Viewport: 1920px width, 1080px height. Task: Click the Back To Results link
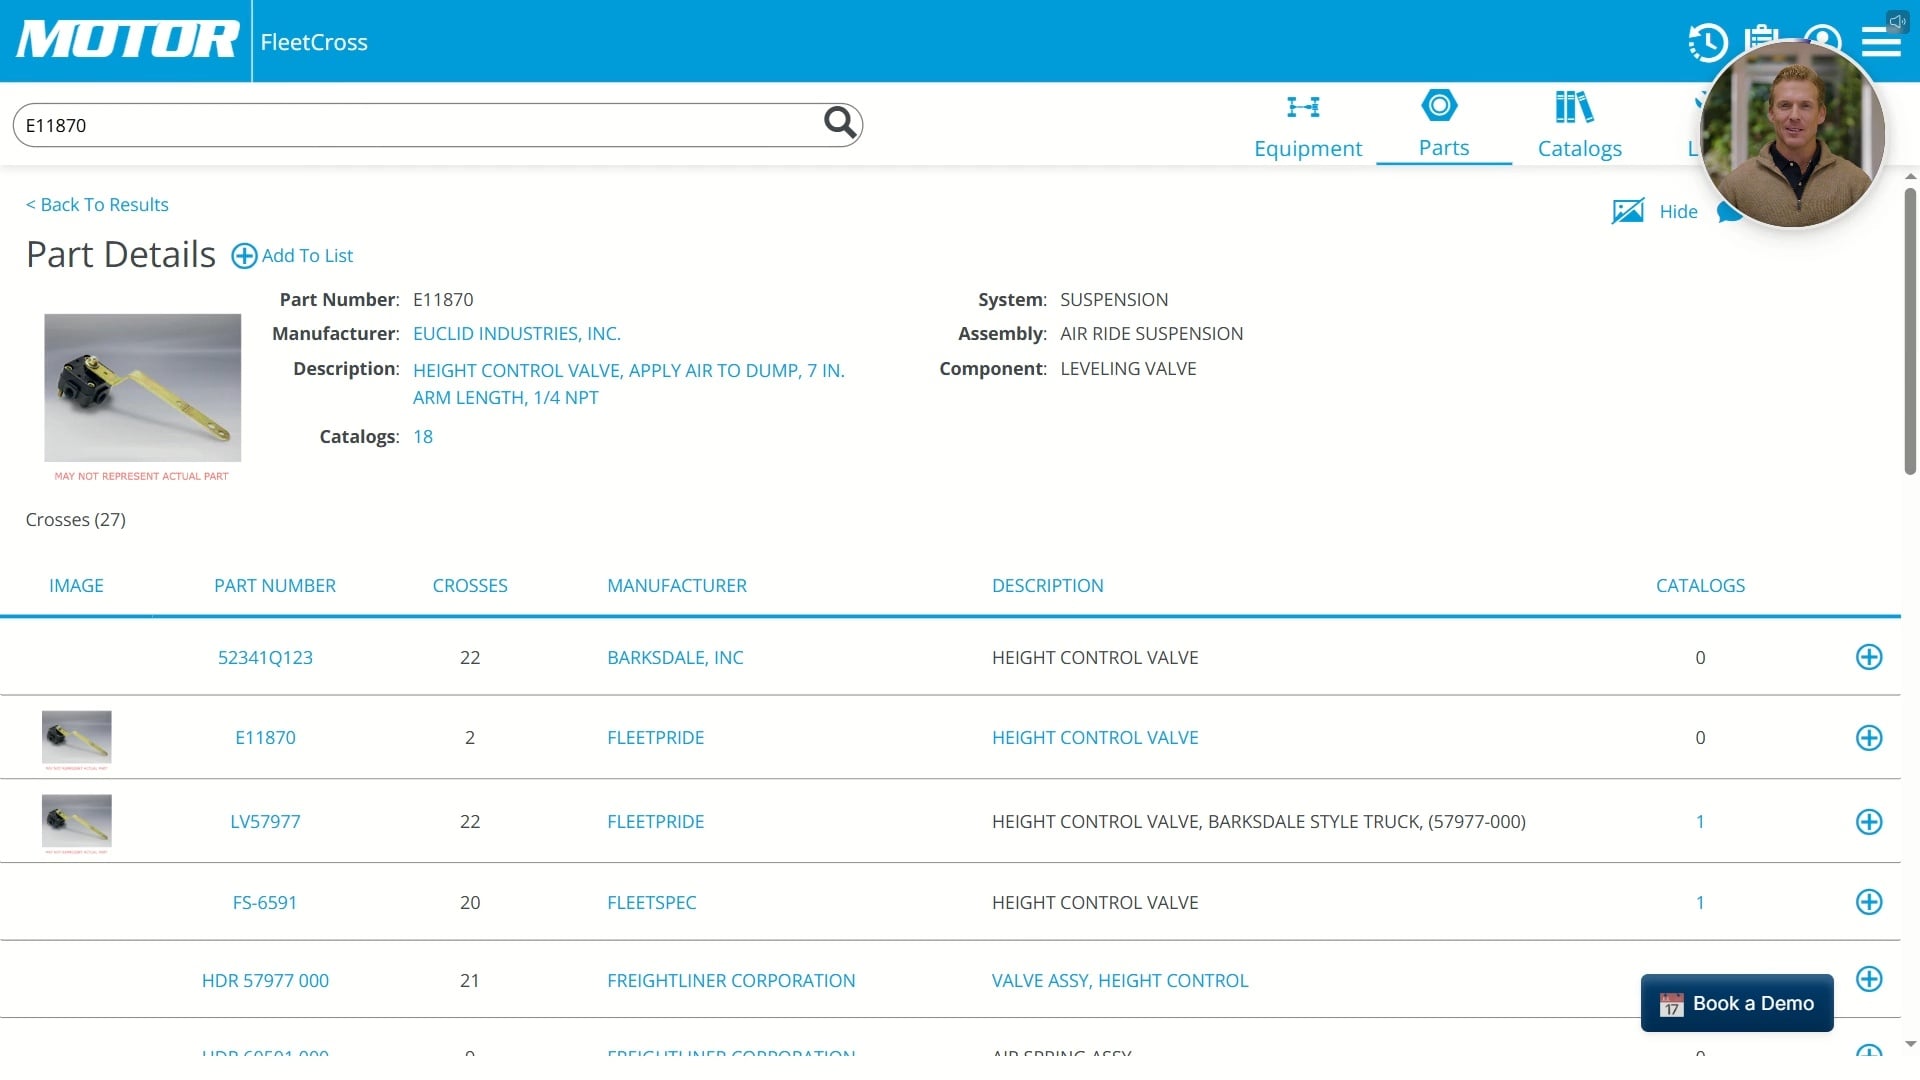(x=97, y=204)
